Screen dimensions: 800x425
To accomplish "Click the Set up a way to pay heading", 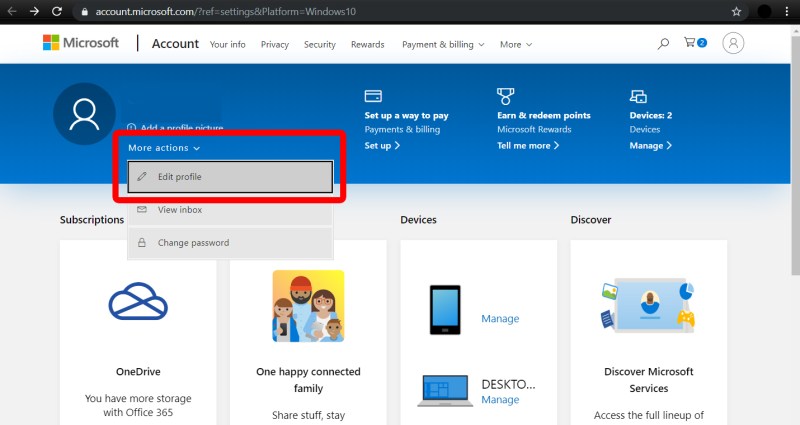I will pyautogui.click(x=406, y=115).
